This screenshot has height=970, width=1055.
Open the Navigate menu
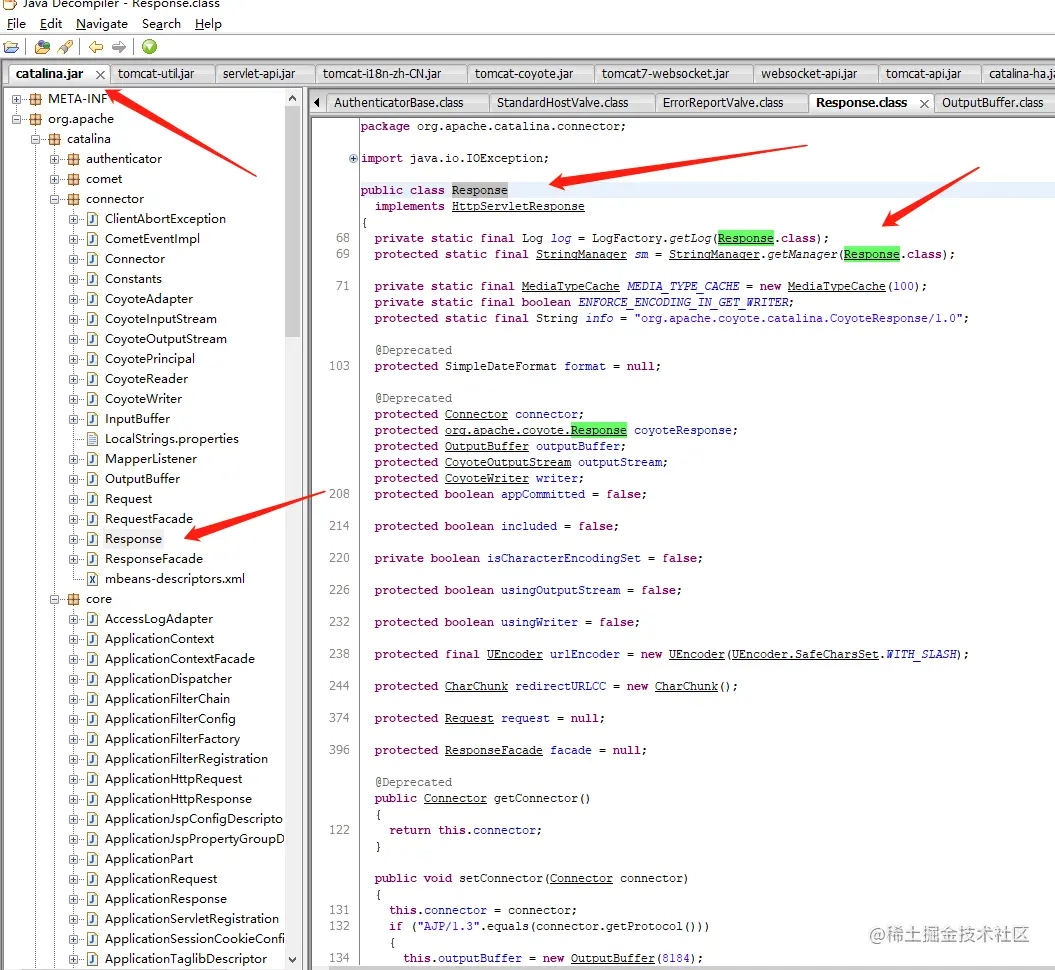(x=102, y=24)
